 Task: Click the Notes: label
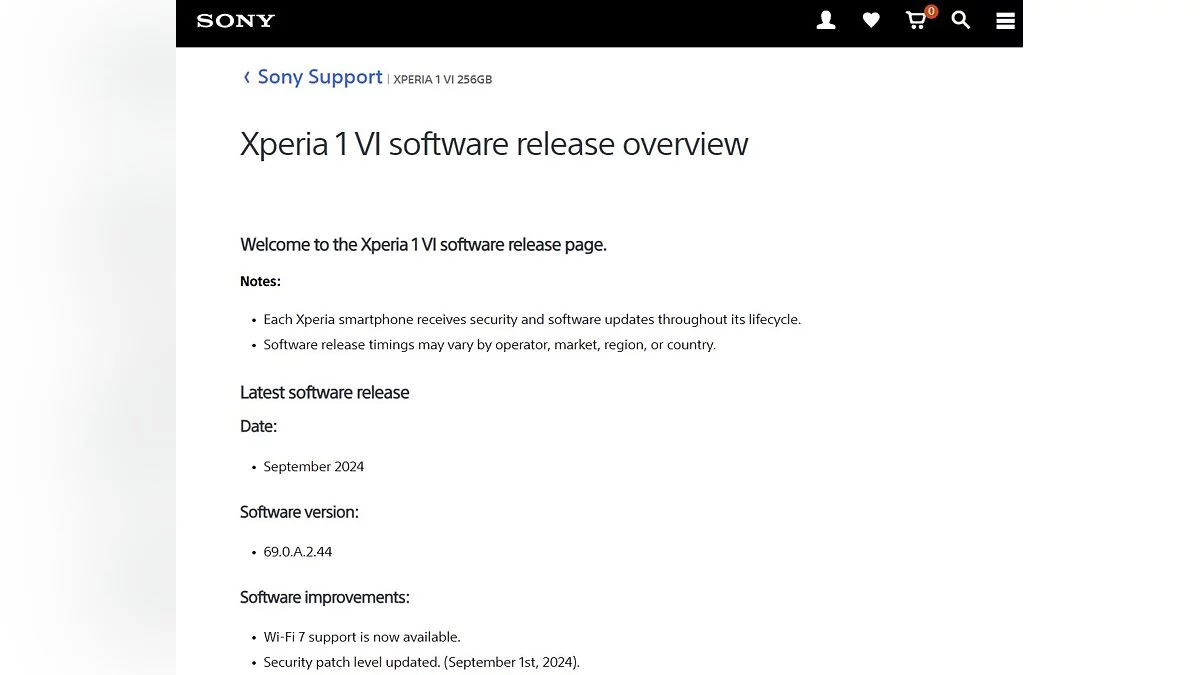(260, 281)
